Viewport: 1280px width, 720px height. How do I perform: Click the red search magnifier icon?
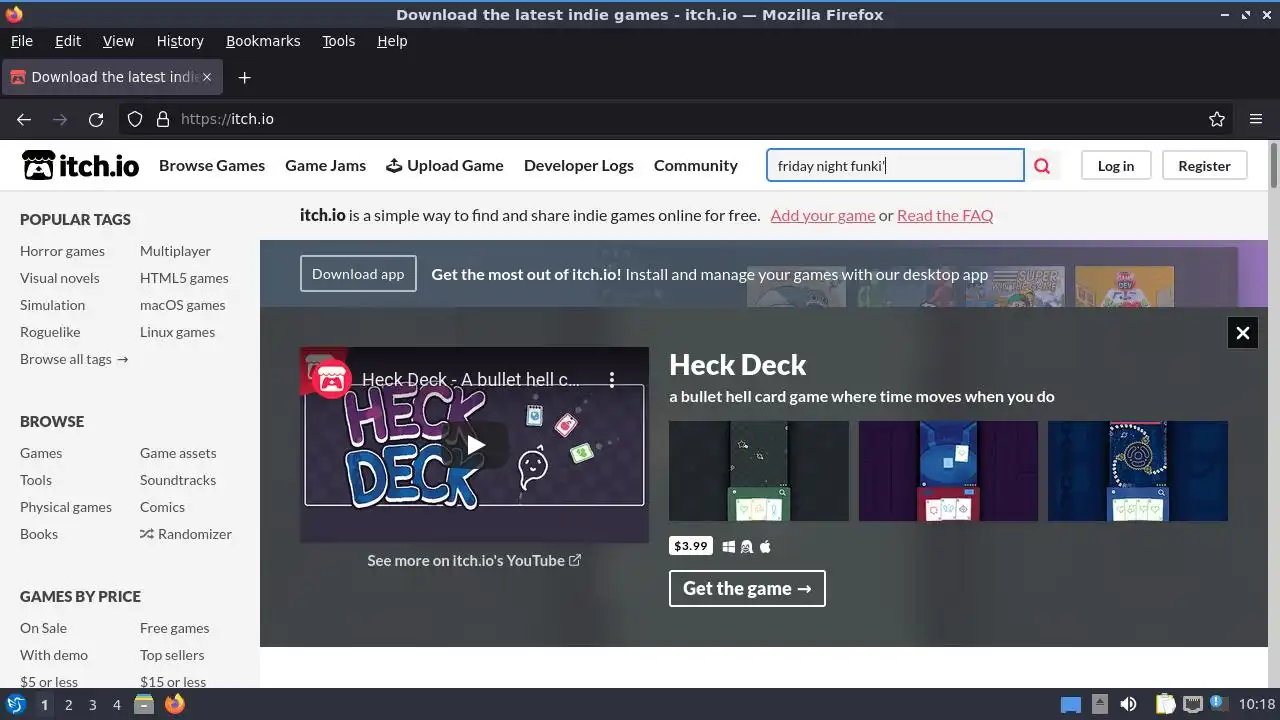point(1042,166)
